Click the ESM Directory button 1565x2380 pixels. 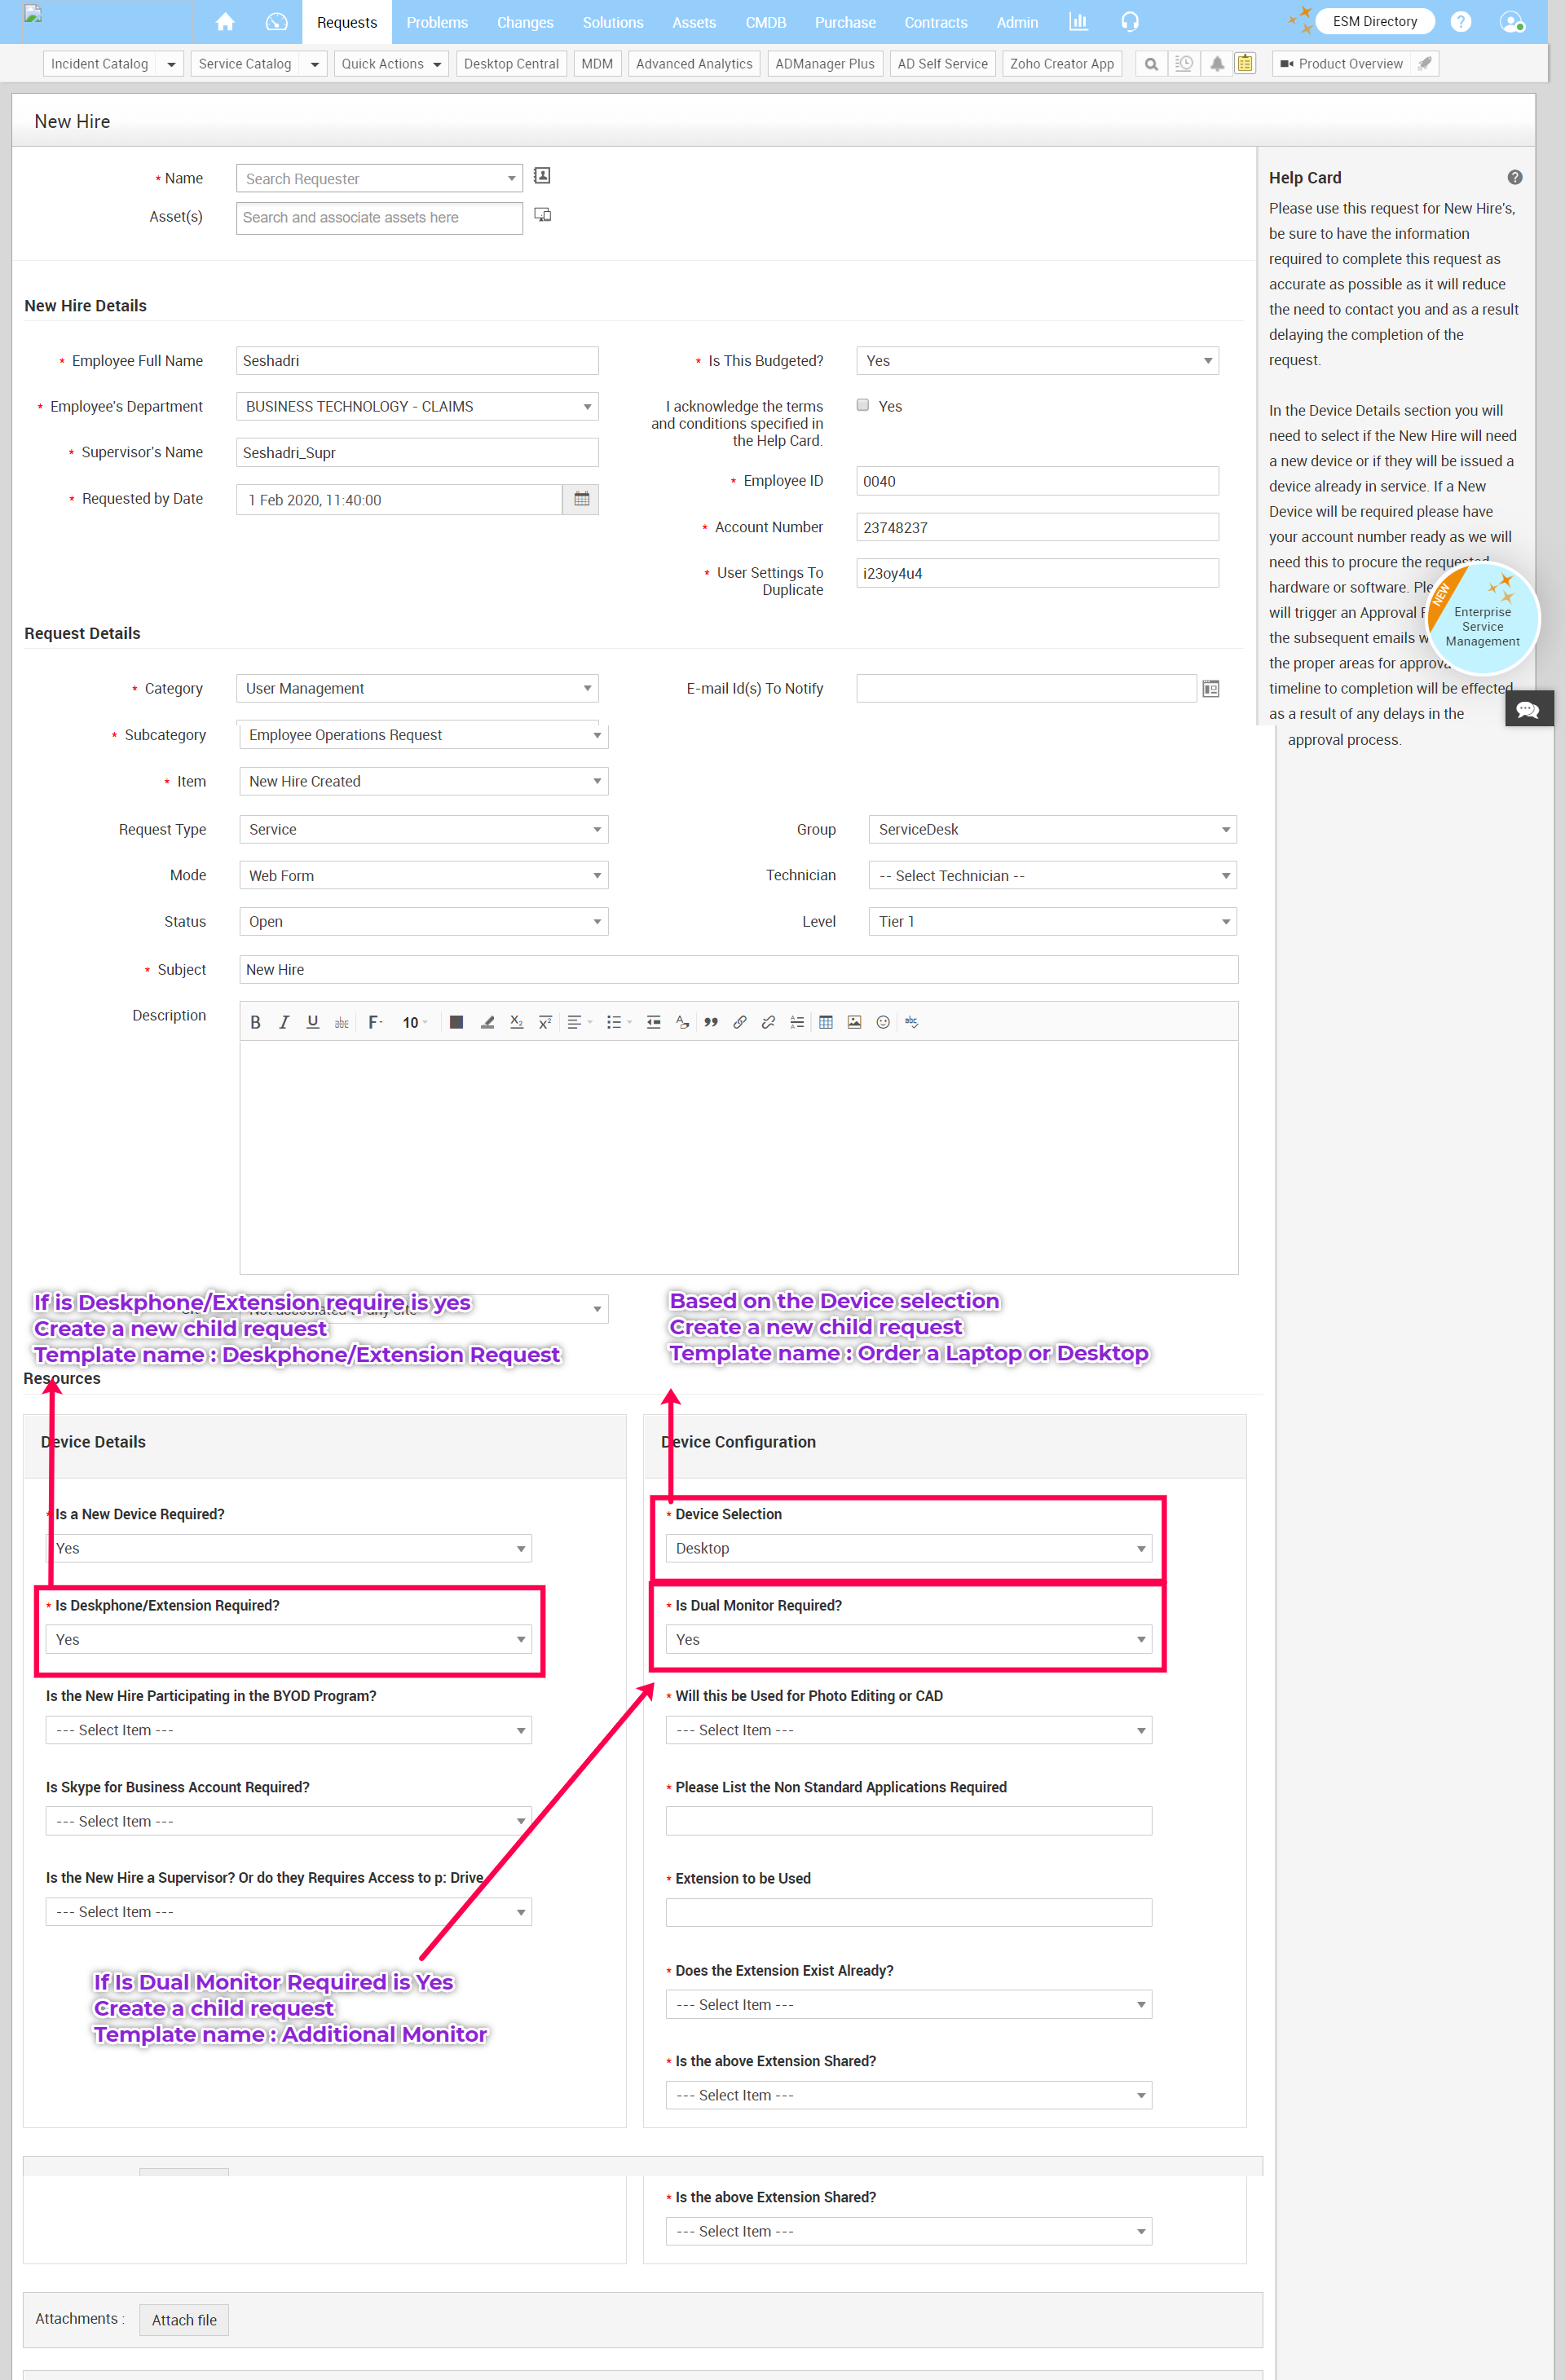(1374, 22)
